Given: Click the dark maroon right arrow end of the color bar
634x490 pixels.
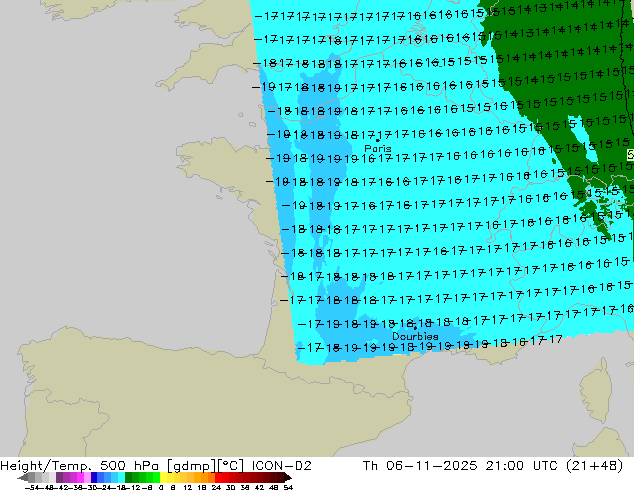Looking at the screenshot, I should (288, 478).
